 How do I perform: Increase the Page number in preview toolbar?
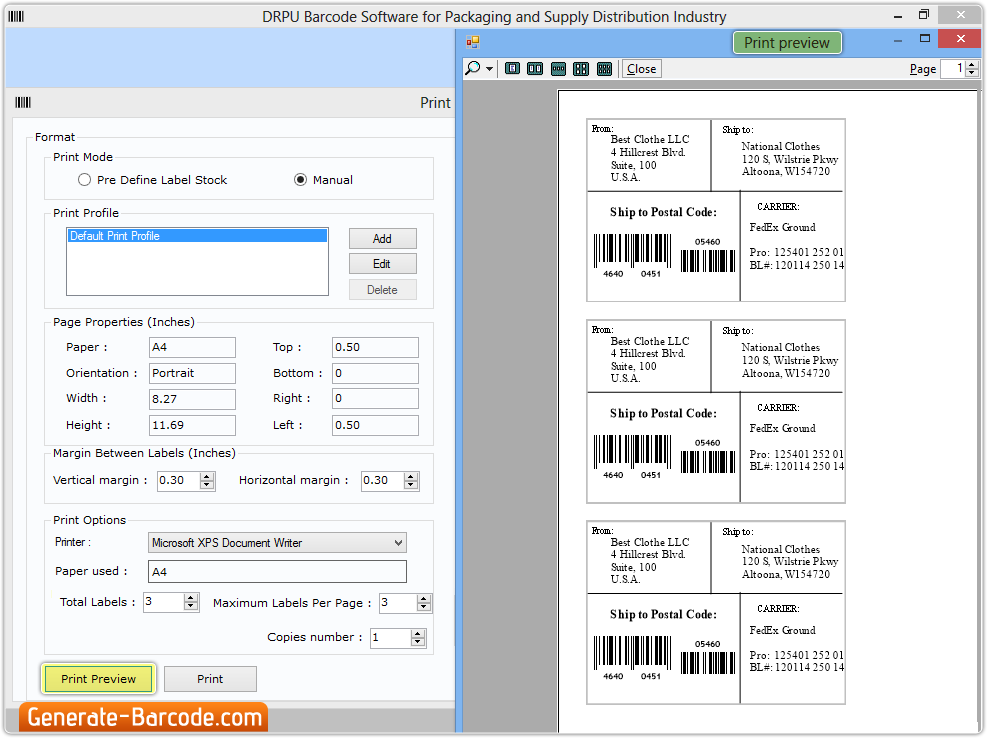(x=972, y=65)
